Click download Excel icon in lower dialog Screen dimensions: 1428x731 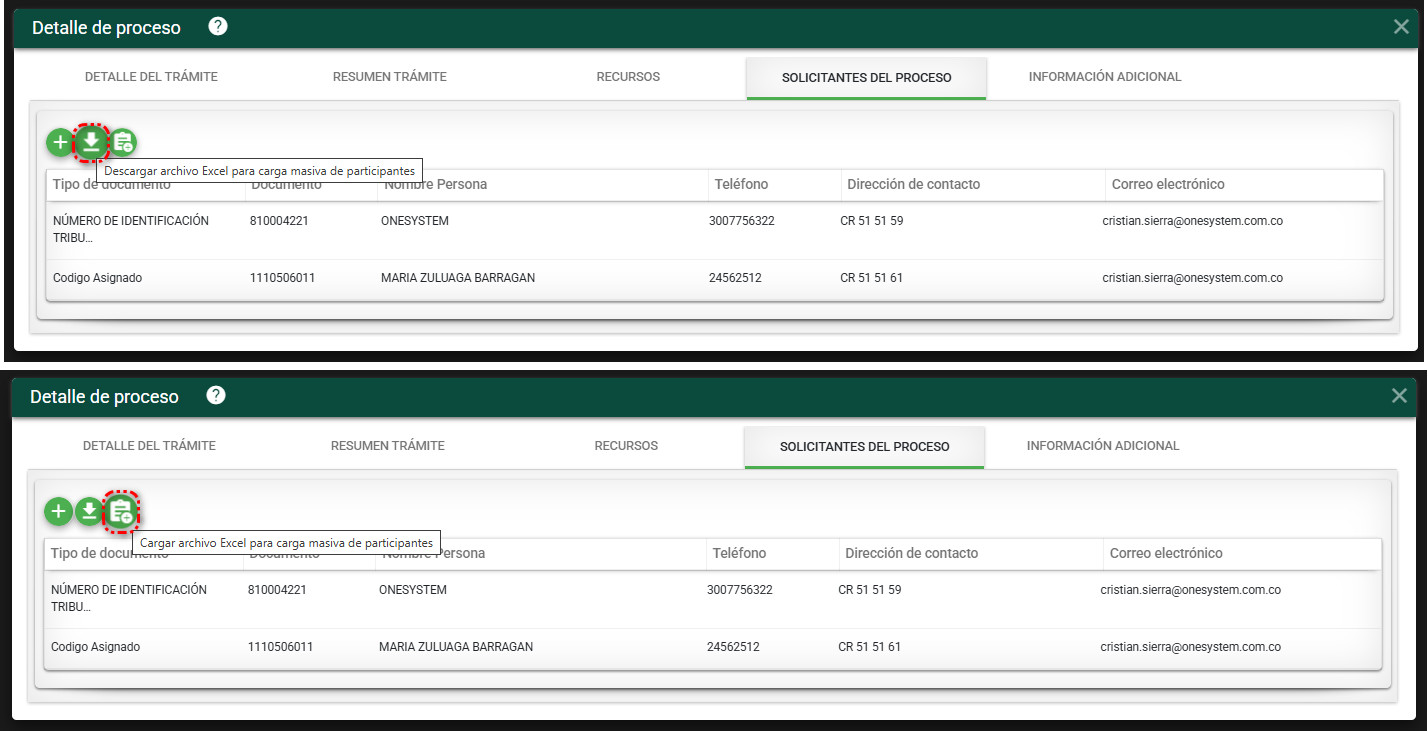tap(89, 512)
